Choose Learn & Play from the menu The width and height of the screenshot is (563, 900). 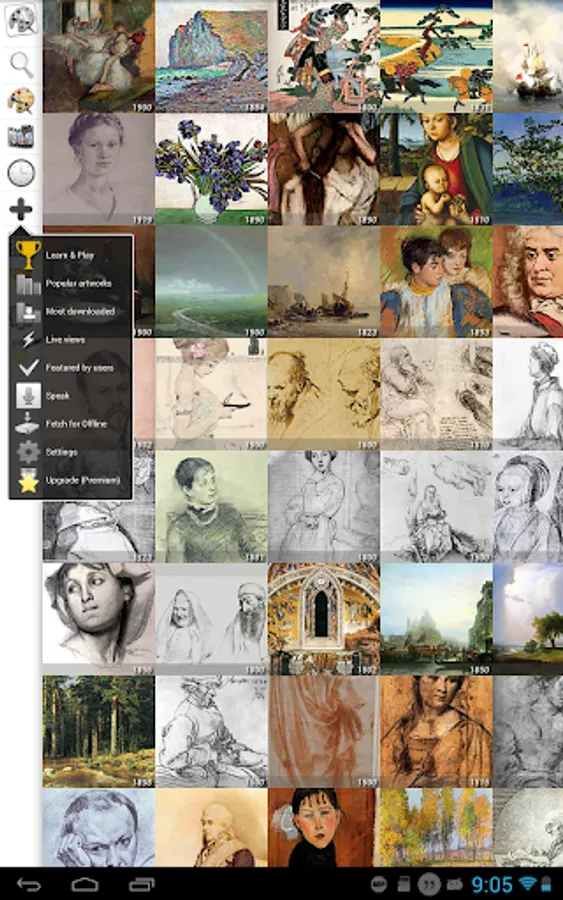71,255
